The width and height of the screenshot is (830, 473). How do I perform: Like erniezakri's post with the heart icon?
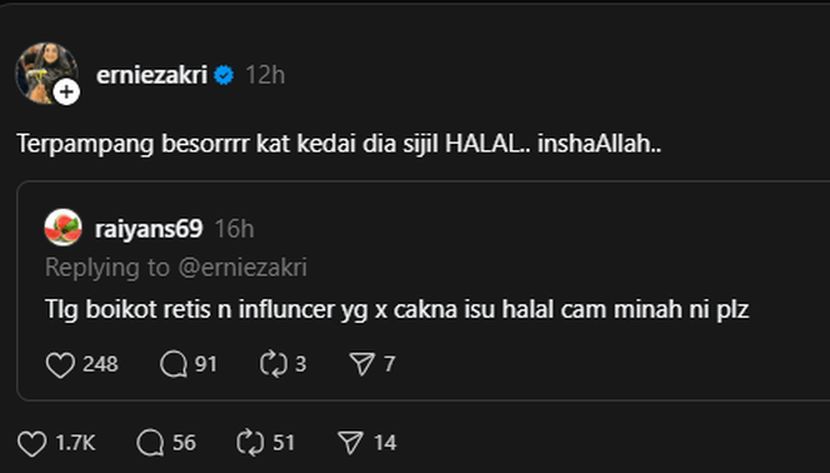click(x=33, y=442)
